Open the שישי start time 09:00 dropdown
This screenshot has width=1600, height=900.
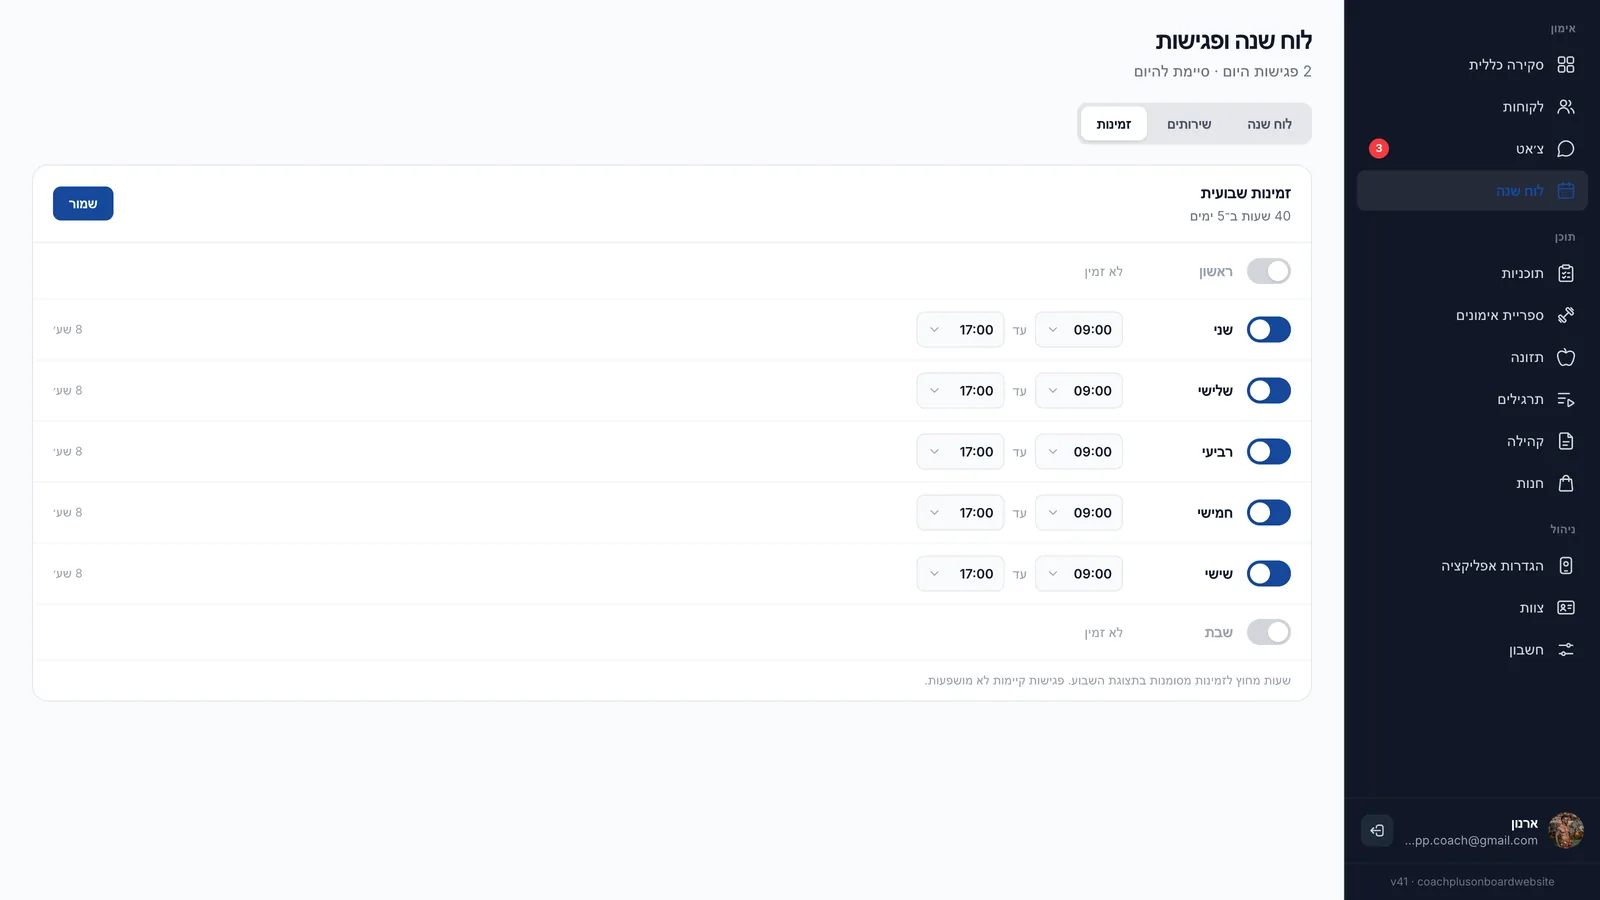[x=1079, y=574]
